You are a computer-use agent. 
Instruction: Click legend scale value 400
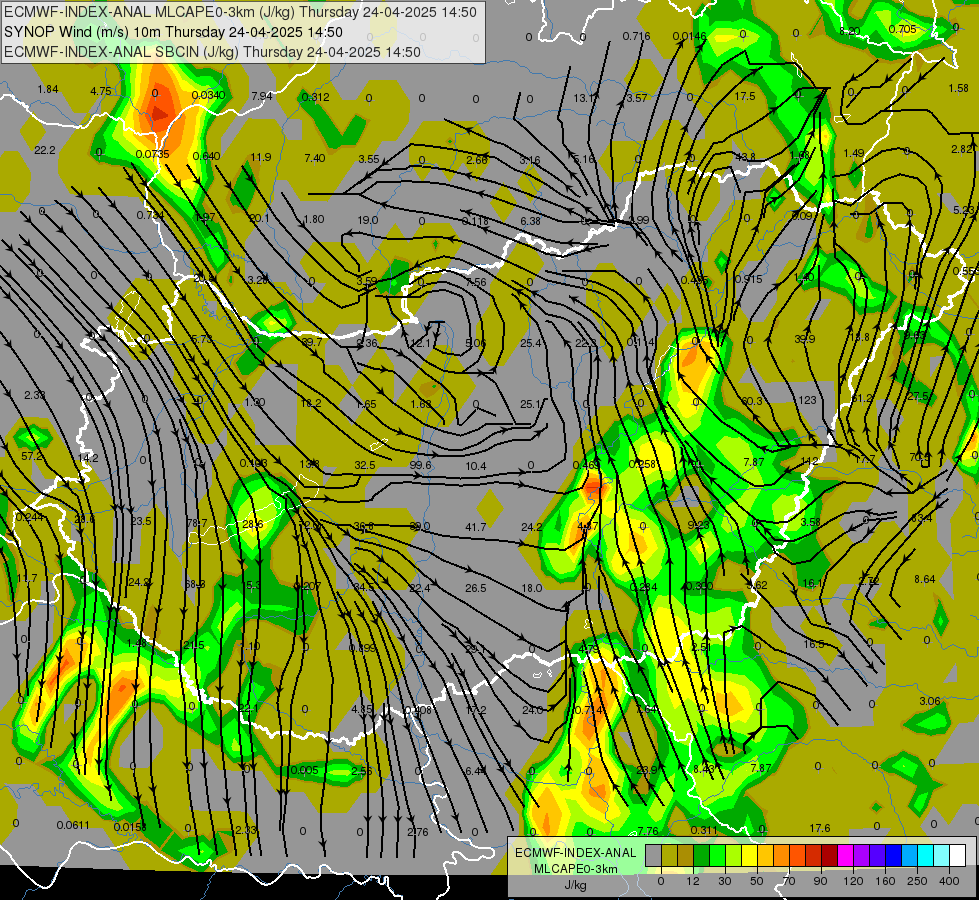[x=949, y=881]
